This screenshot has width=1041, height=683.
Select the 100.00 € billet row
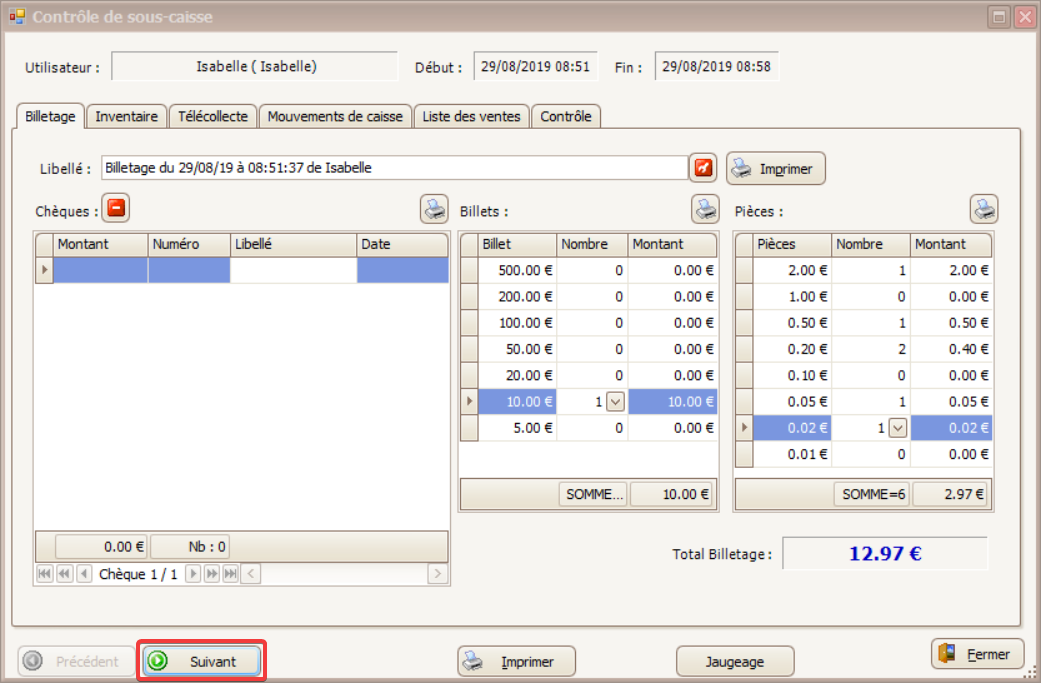(589, 323)
